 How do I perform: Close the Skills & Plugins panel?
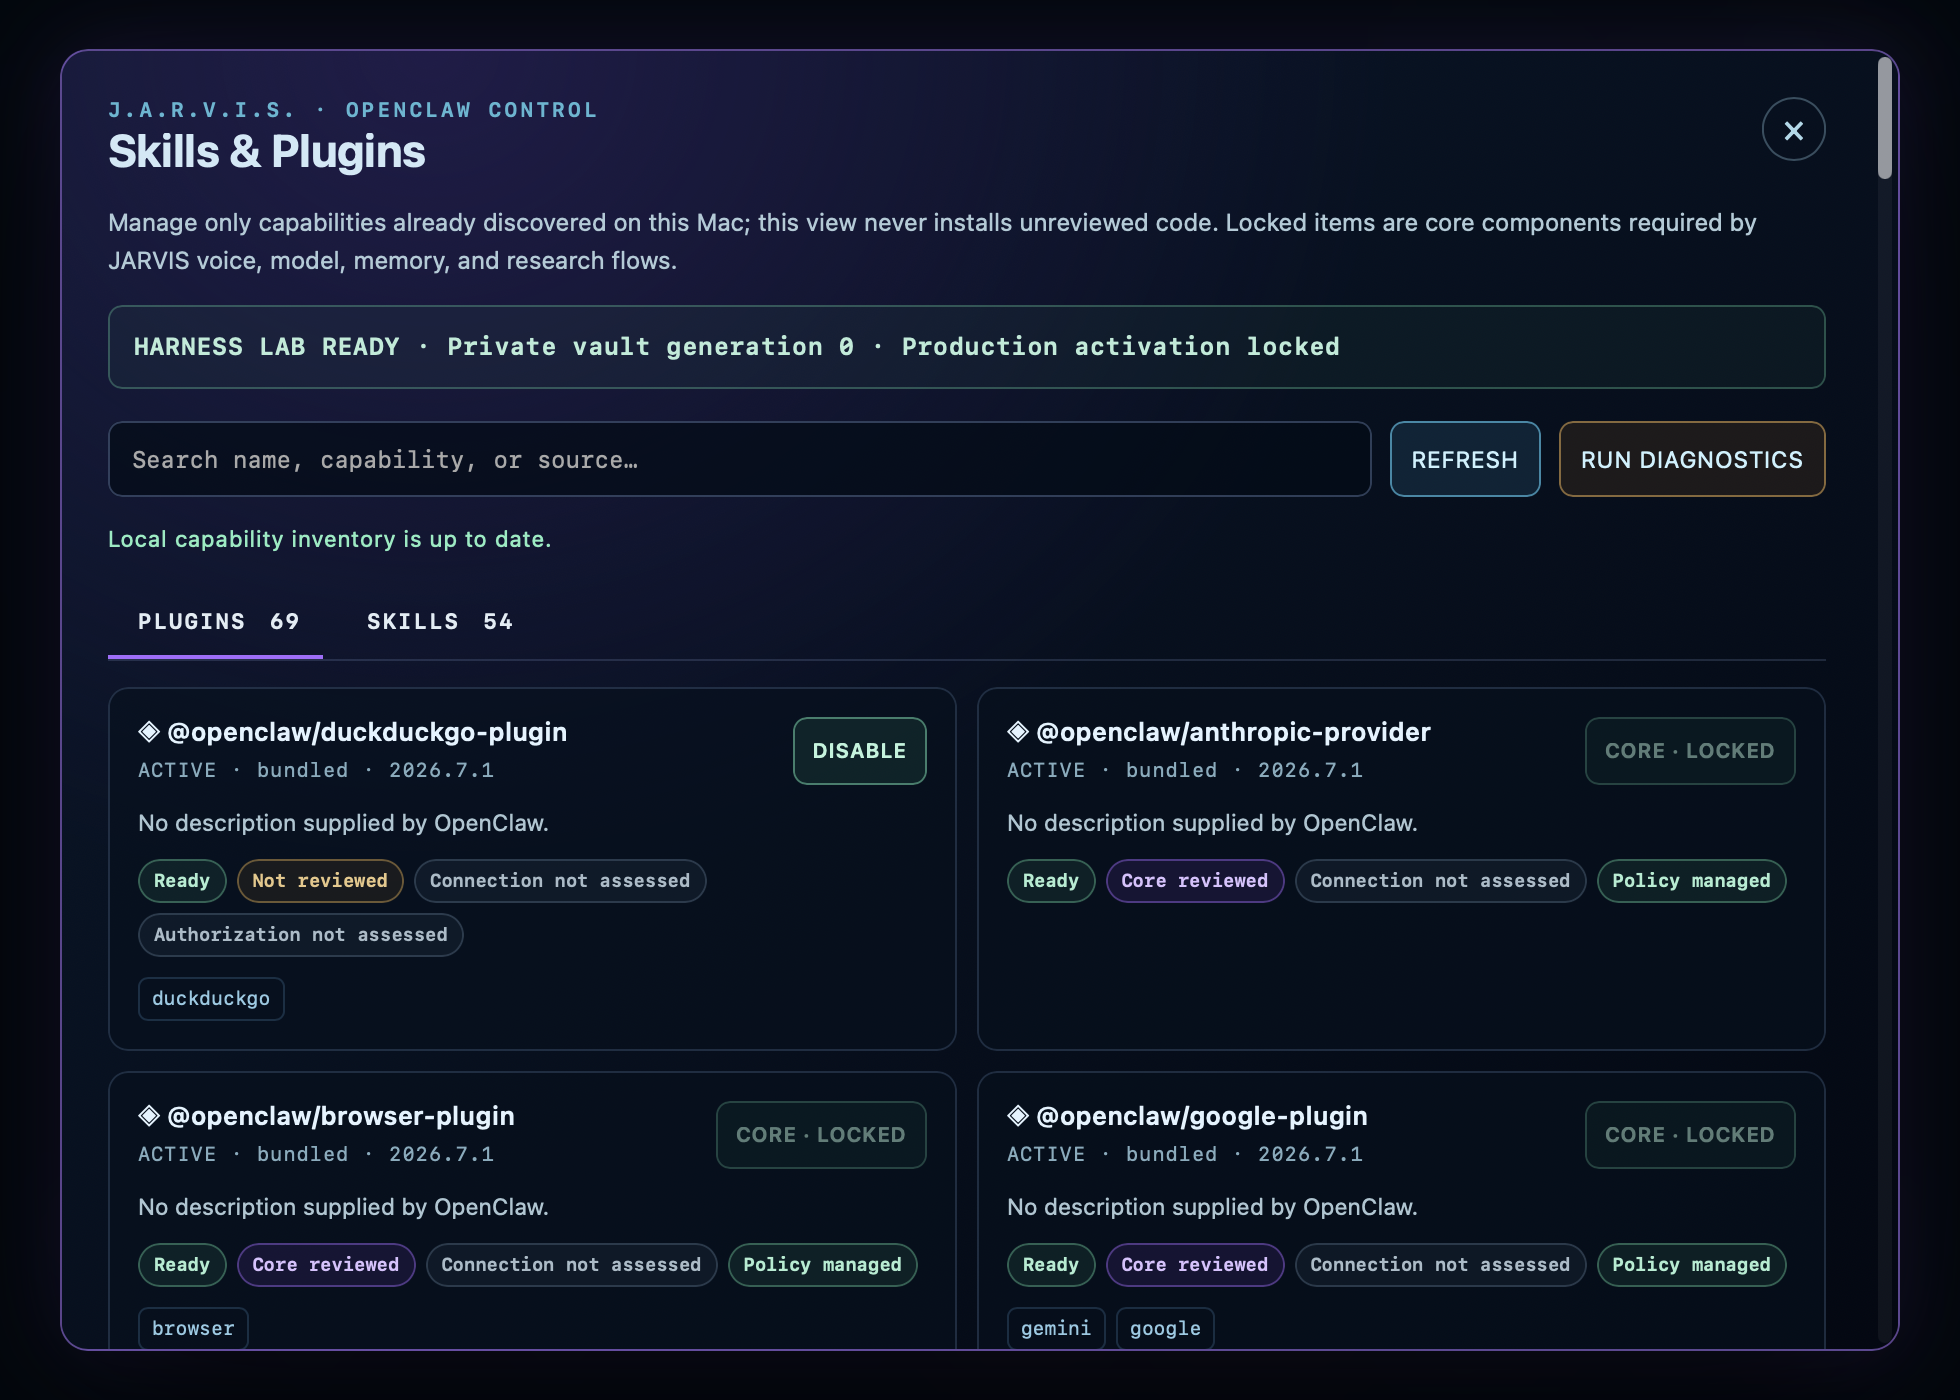click(x=1793, y=130)
